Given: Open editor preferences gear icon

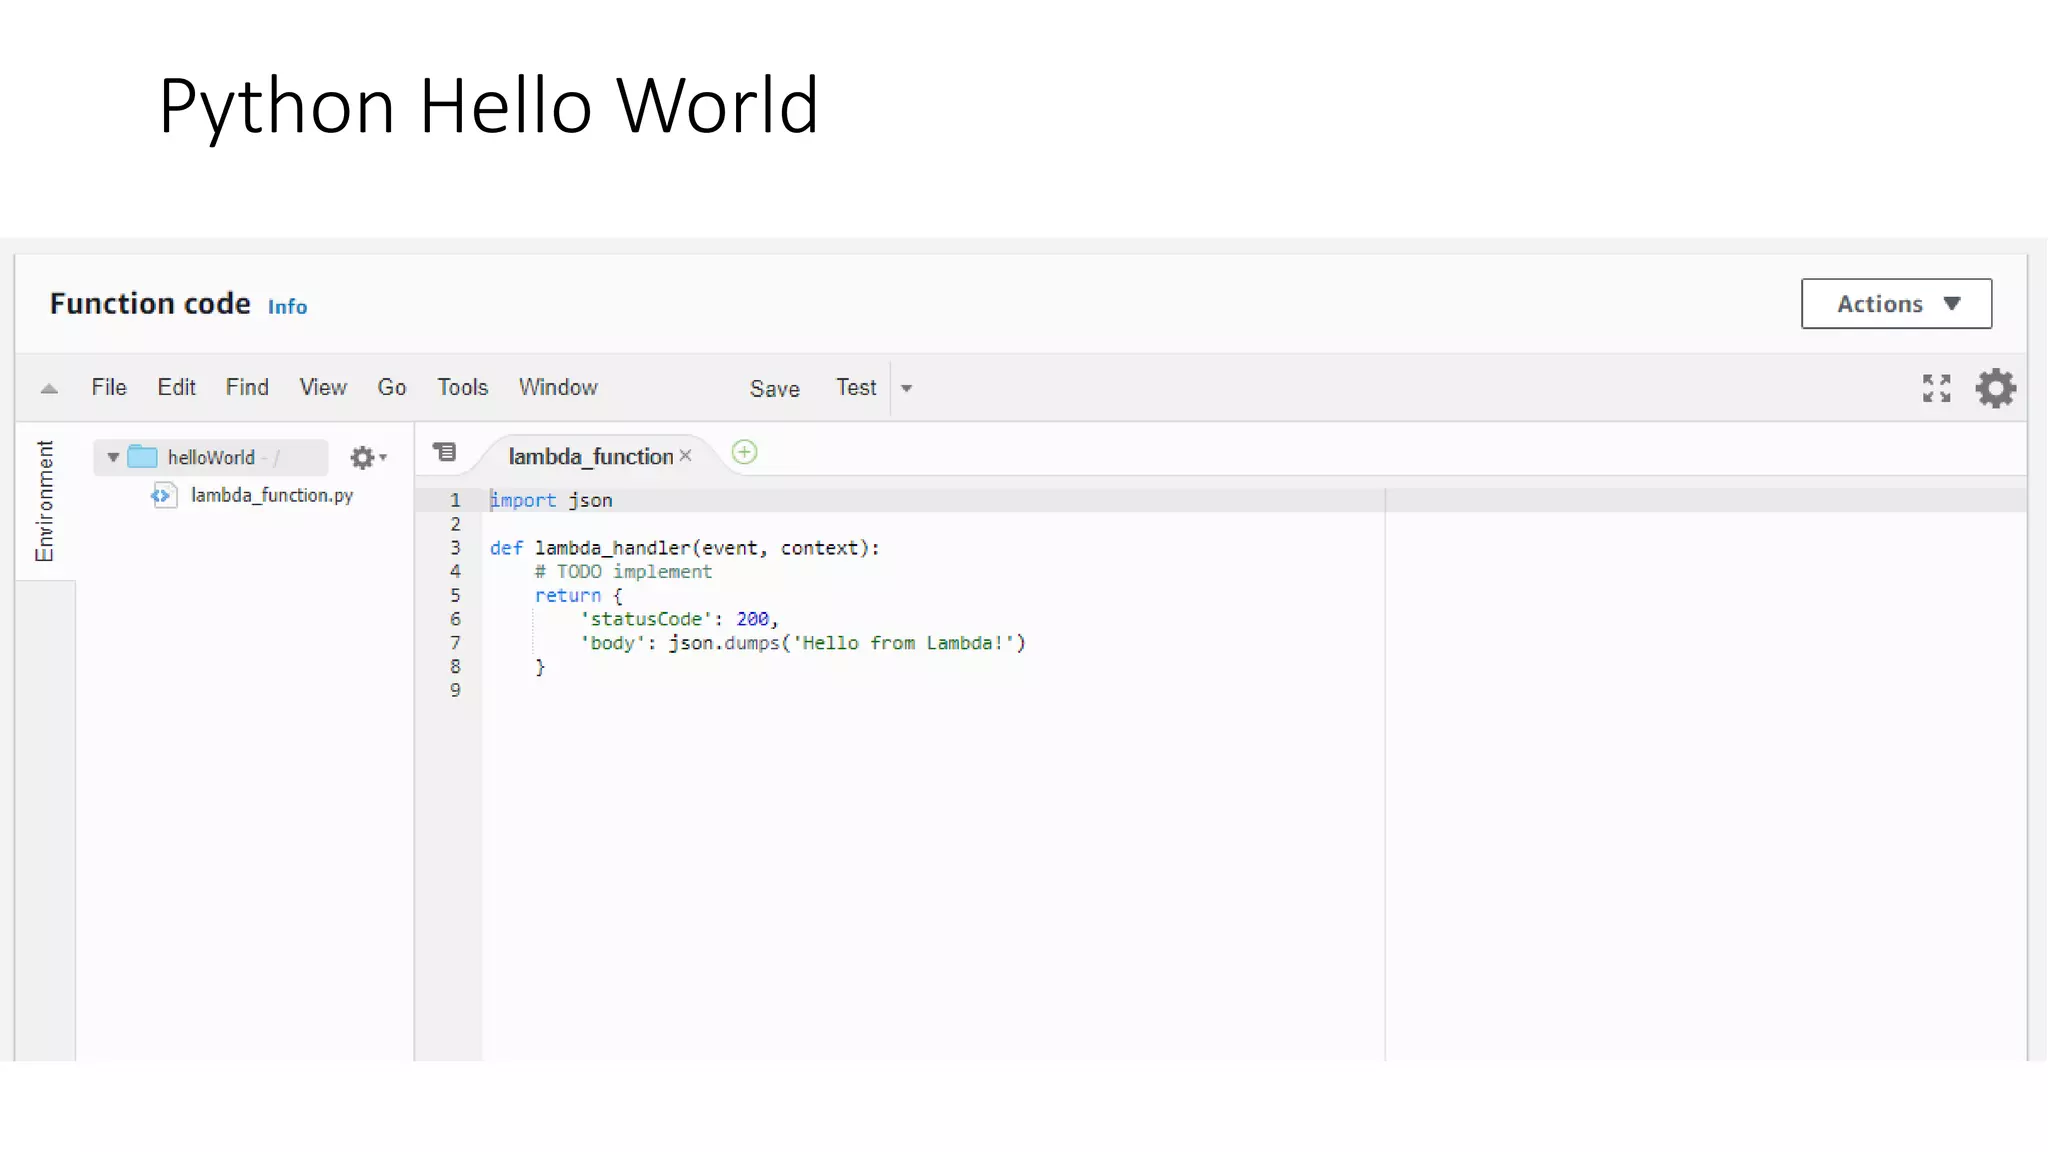Looking at the screenshot, I should [x=1996, y=388].
